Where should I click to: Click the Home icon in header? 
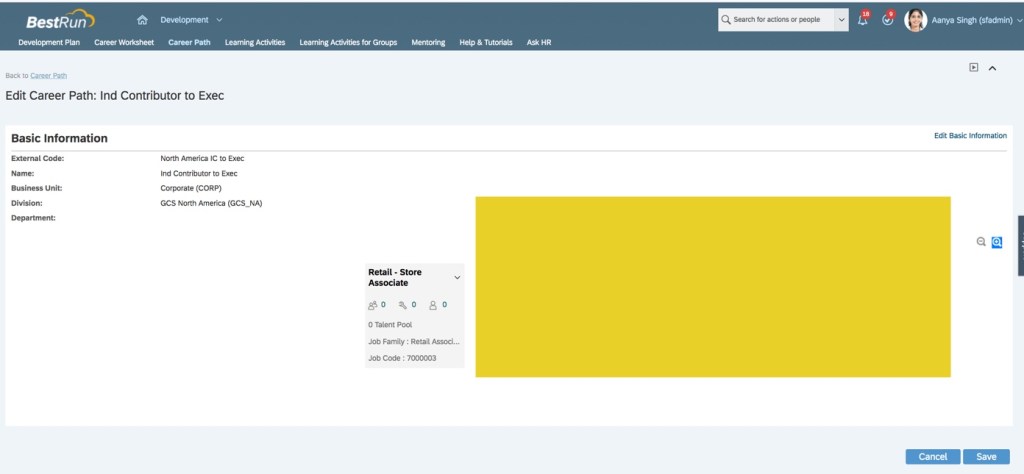point(142,20)
